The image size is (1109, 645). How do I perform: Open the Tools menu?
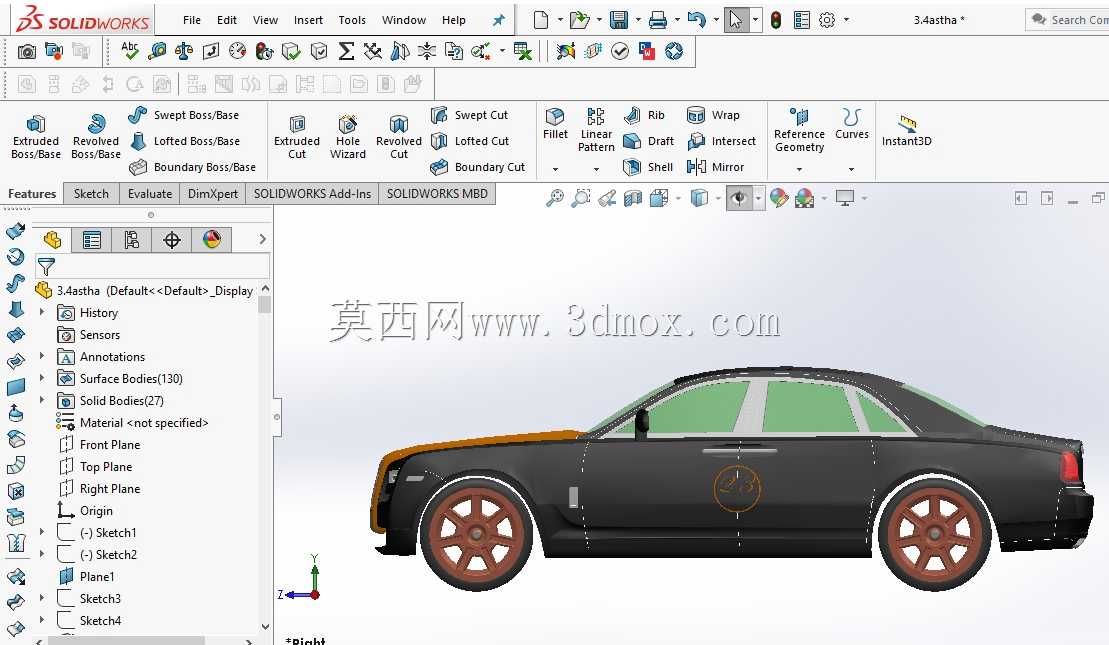coord(352,20)
